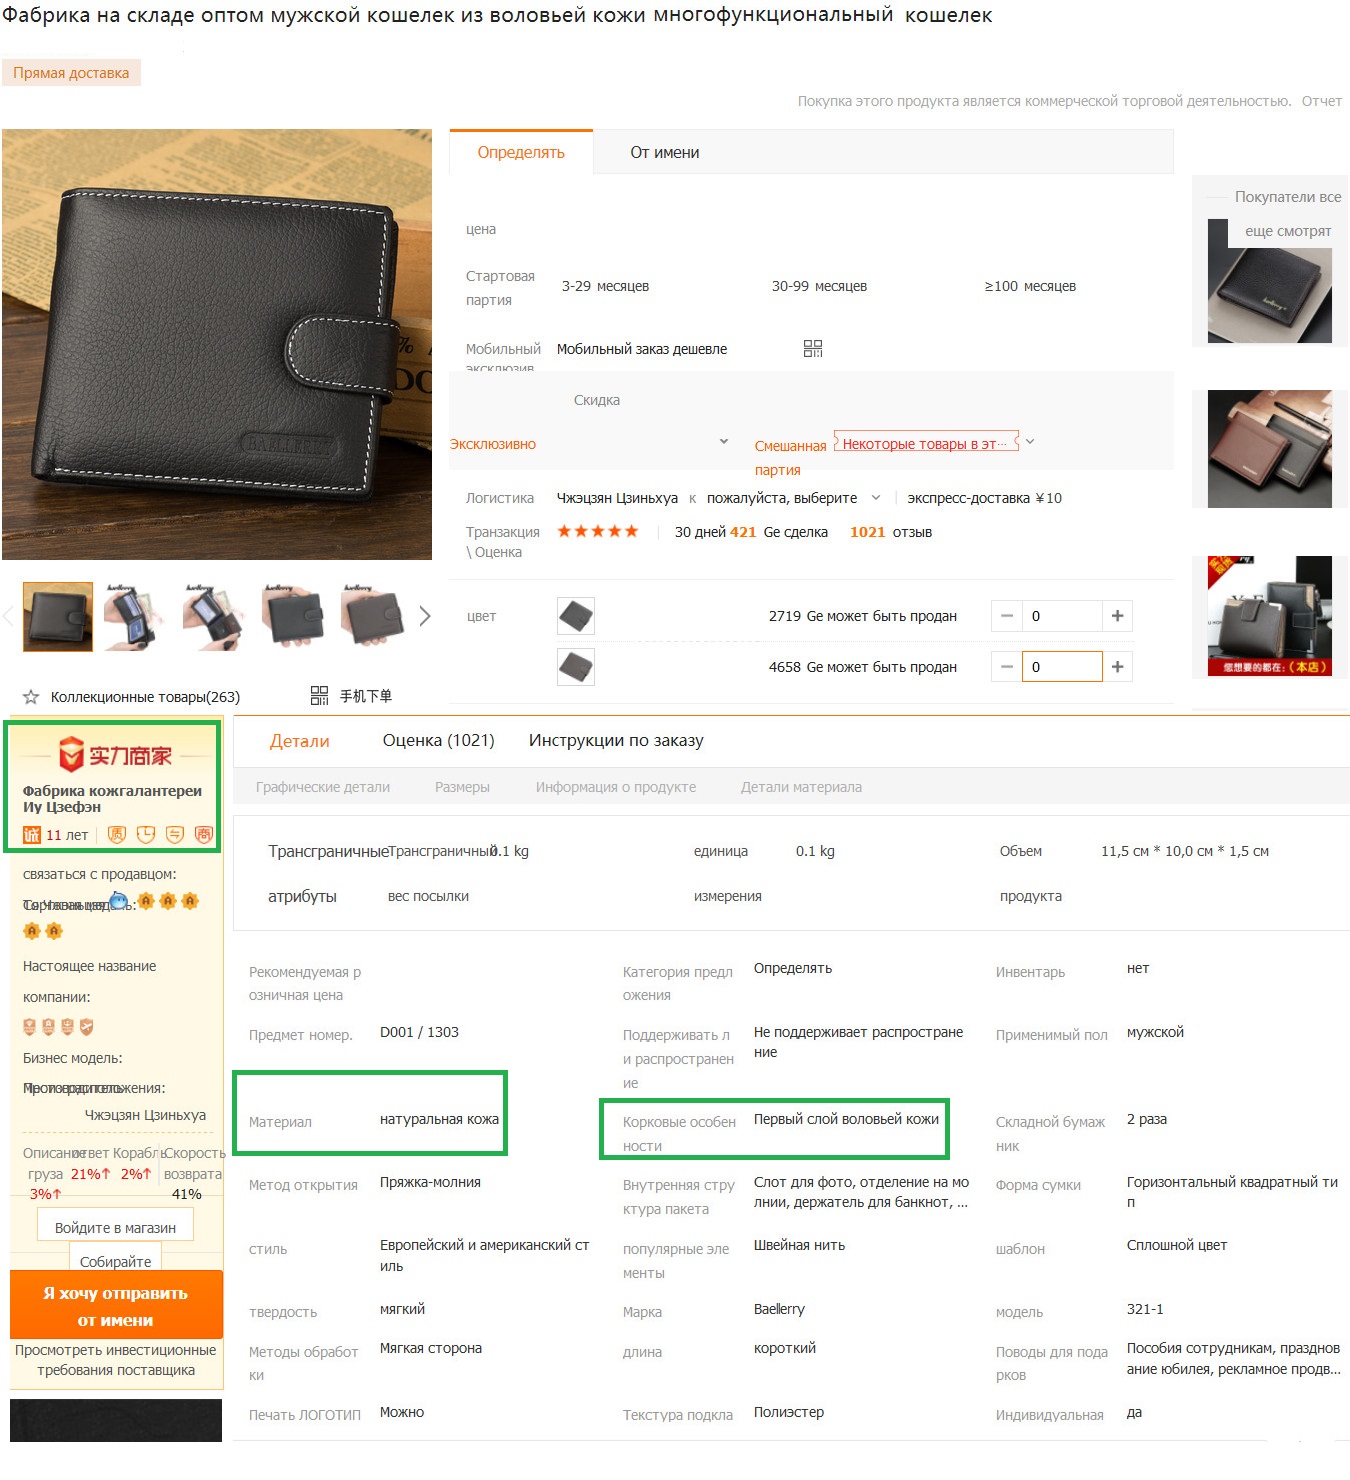Select the second wallet color swatch
The width and height of the screenshot is (1350, 1480).
pyautogui.click(x=575, y=667)
